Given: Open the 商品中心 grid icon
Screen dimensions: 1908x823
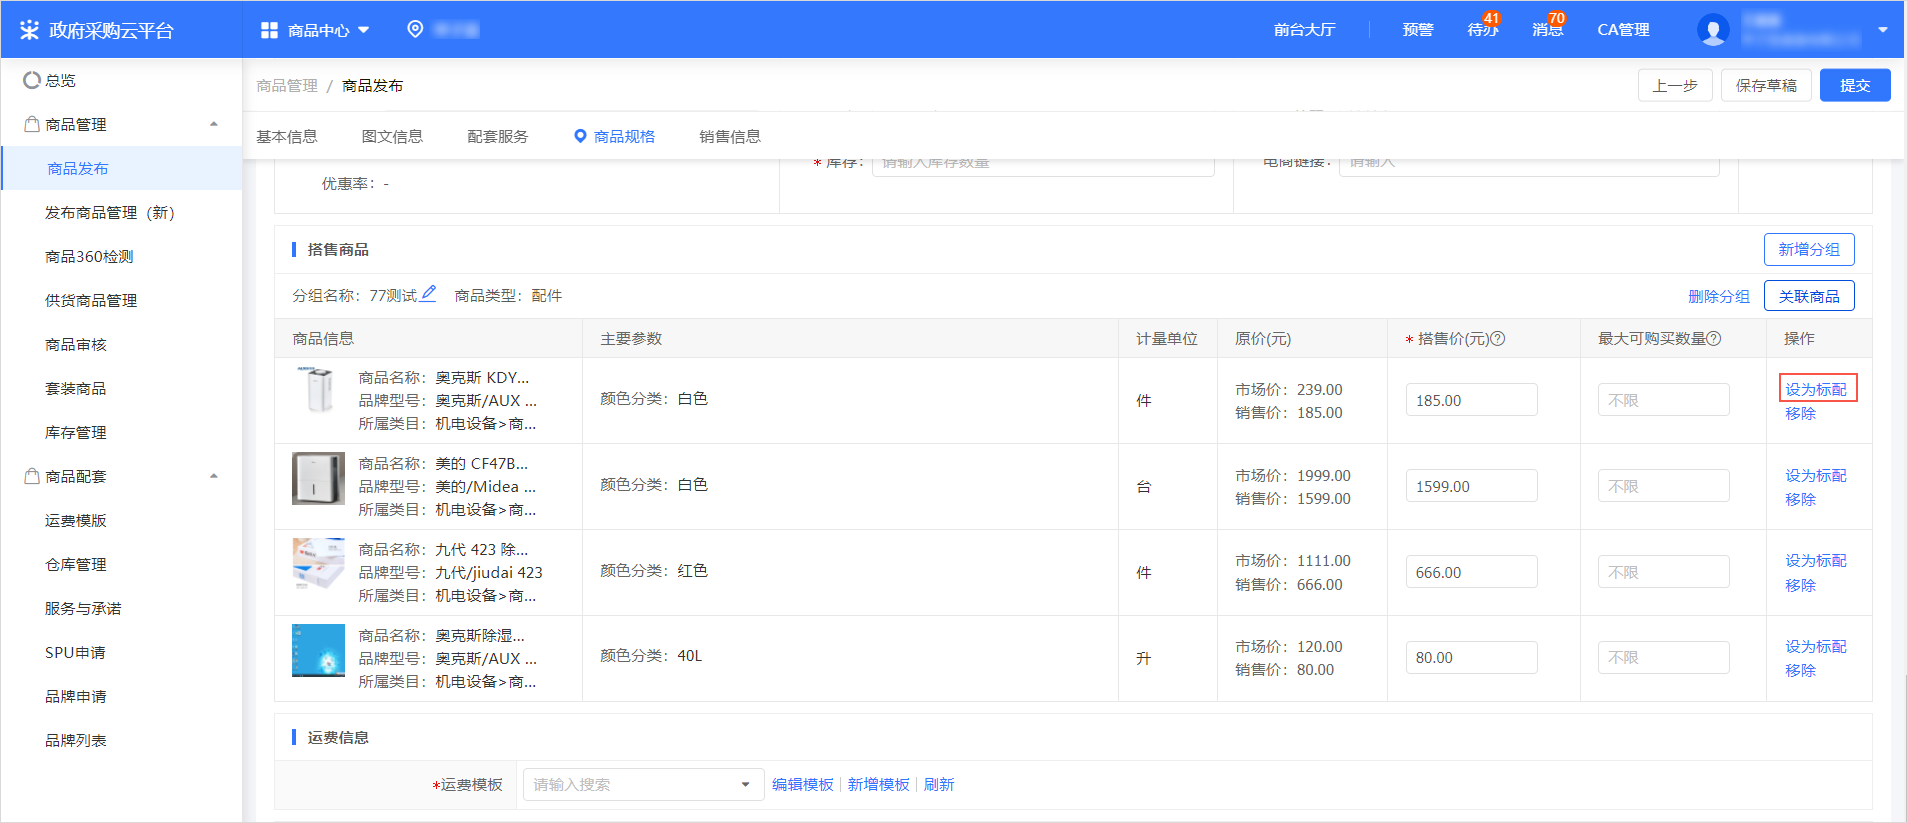Looking at the screenshot, I should point(269,30).
